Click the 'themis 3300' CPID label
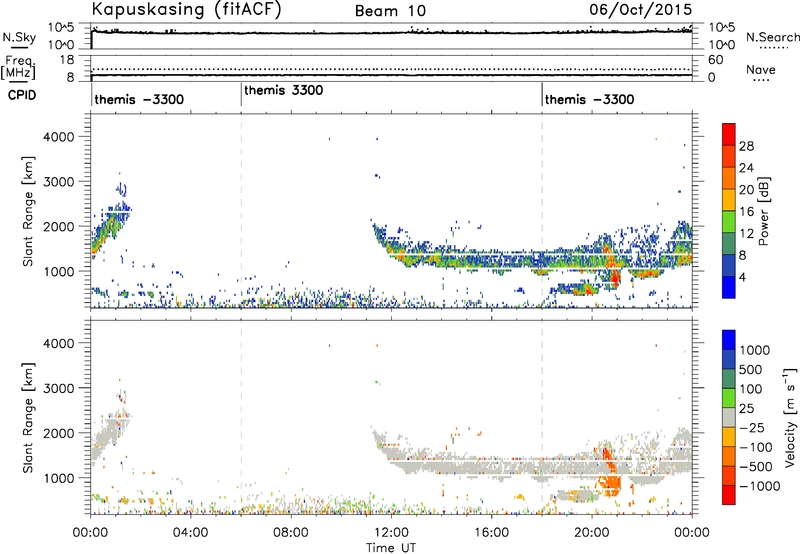This screenshot has height=554, width=800. (284, 90)
